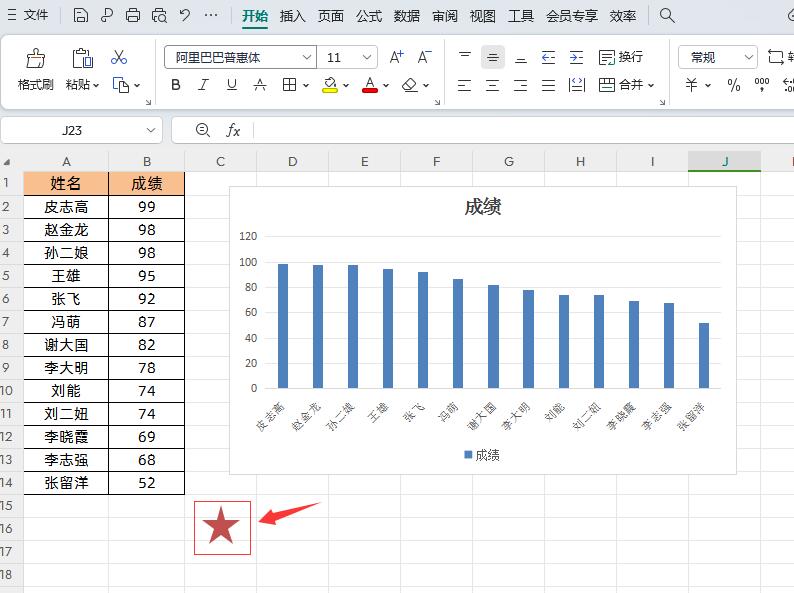
Task: Toggle Bold formatting
Action: 176,85
